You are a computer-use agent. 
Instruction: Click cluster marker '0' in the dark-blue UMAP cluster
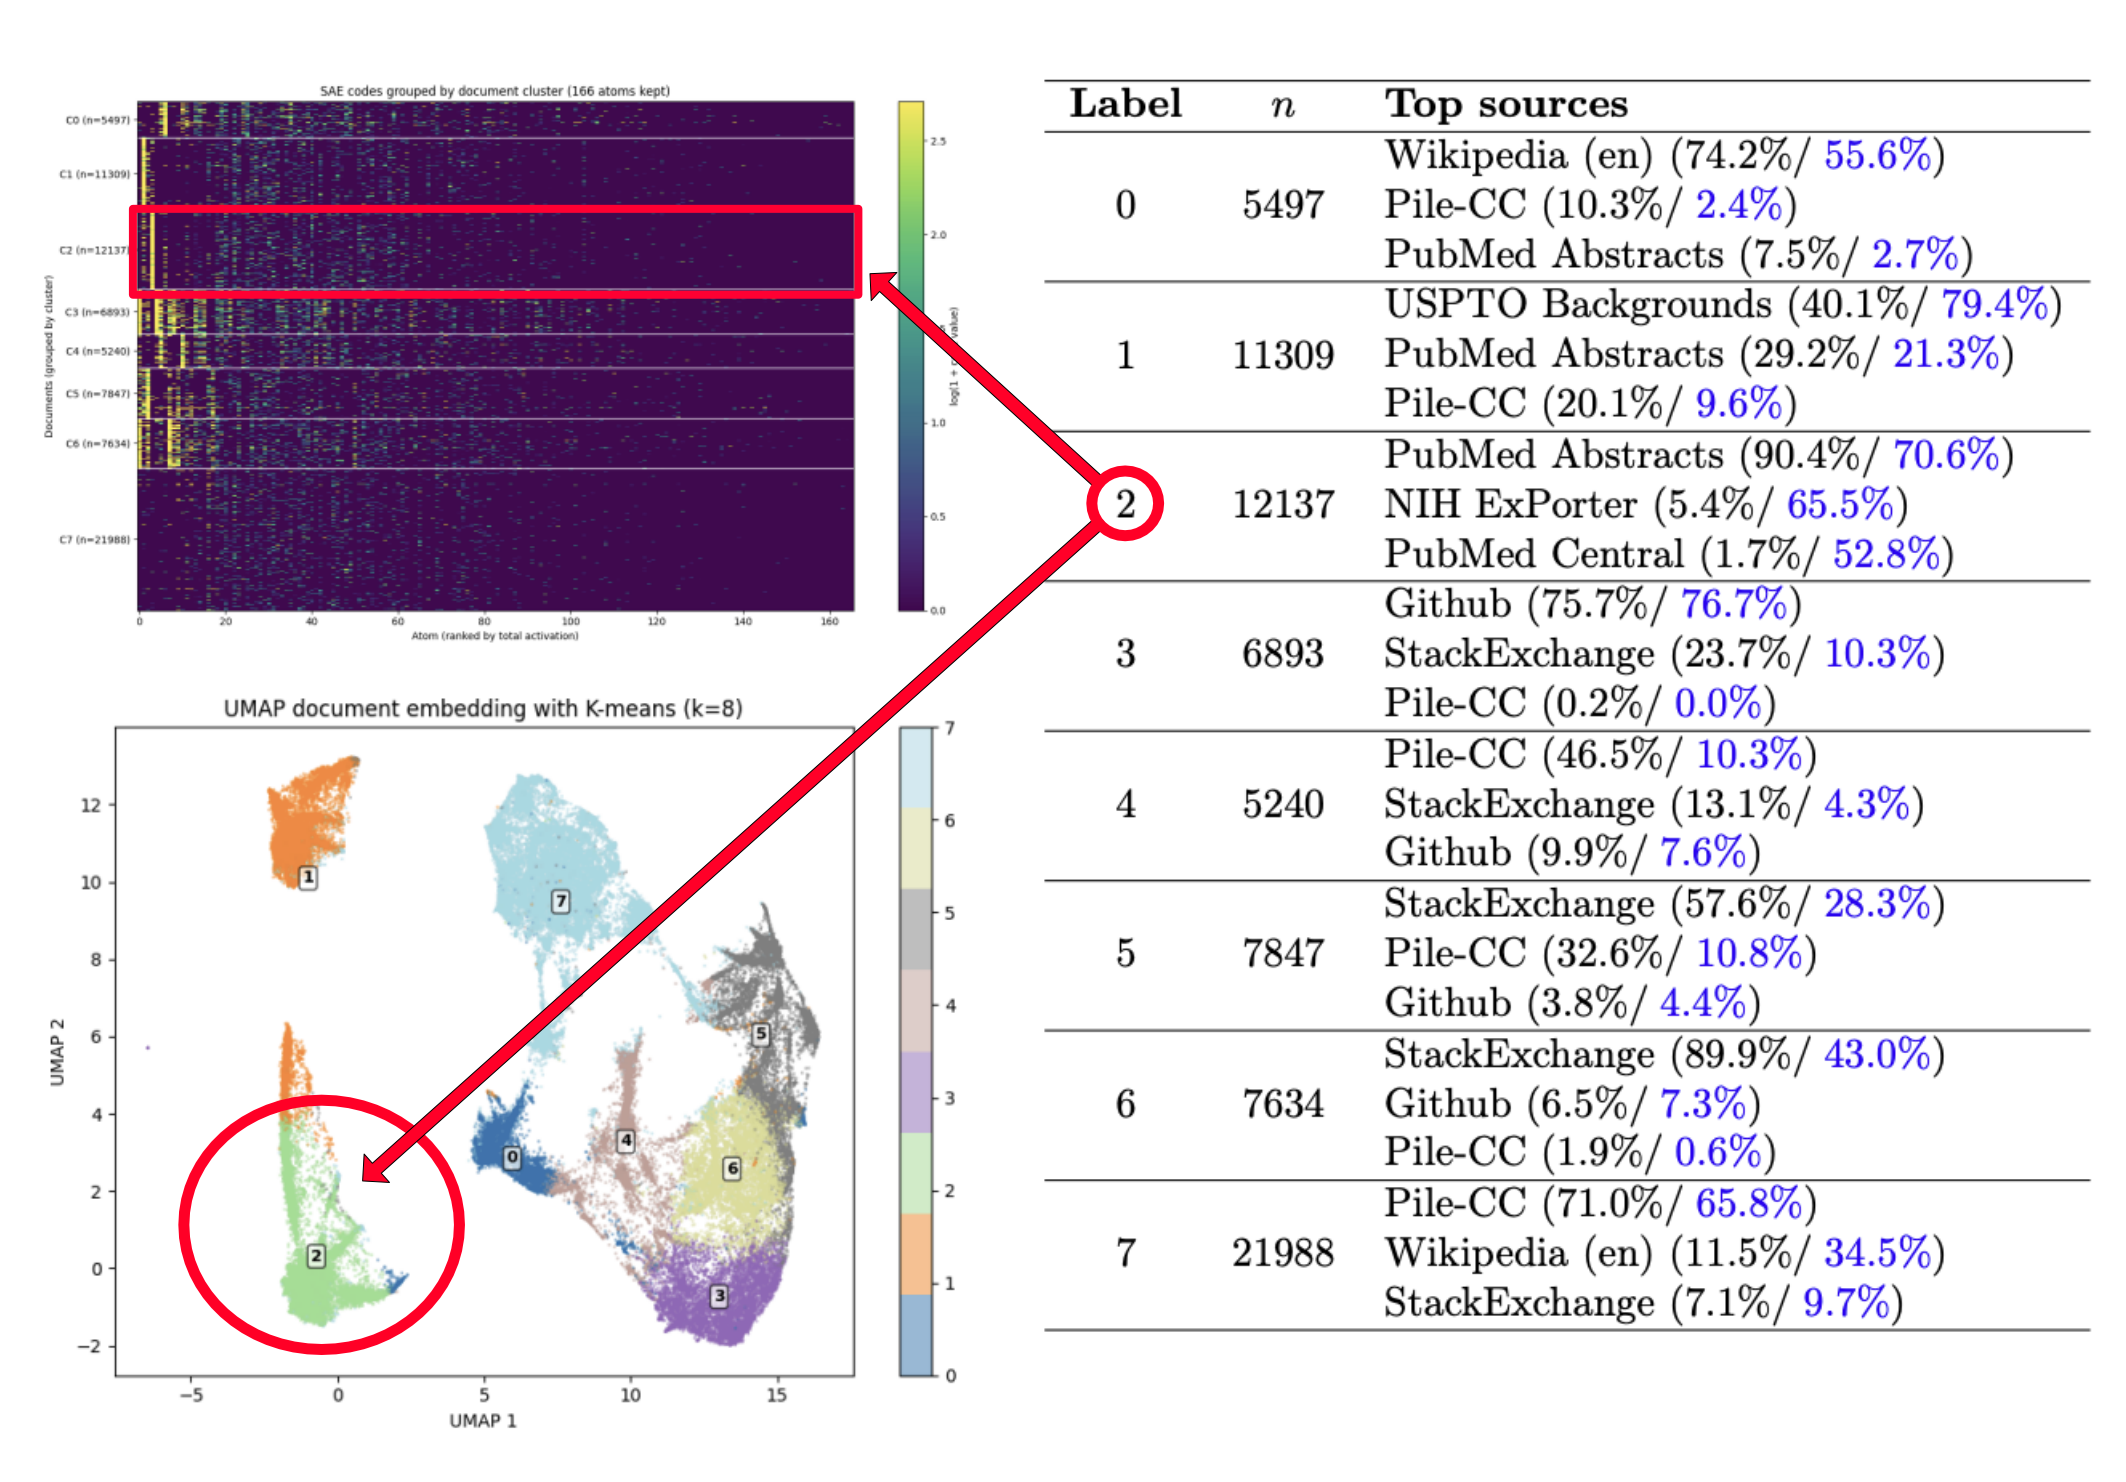[512, 1158]
